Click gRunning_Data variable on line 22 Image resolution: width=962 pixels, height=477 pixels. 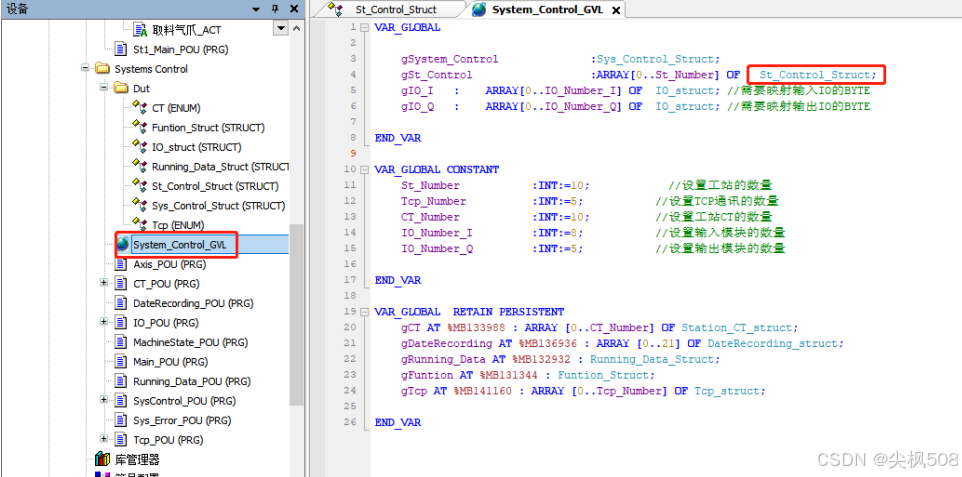pyautogui.click(x=444, y=359)
